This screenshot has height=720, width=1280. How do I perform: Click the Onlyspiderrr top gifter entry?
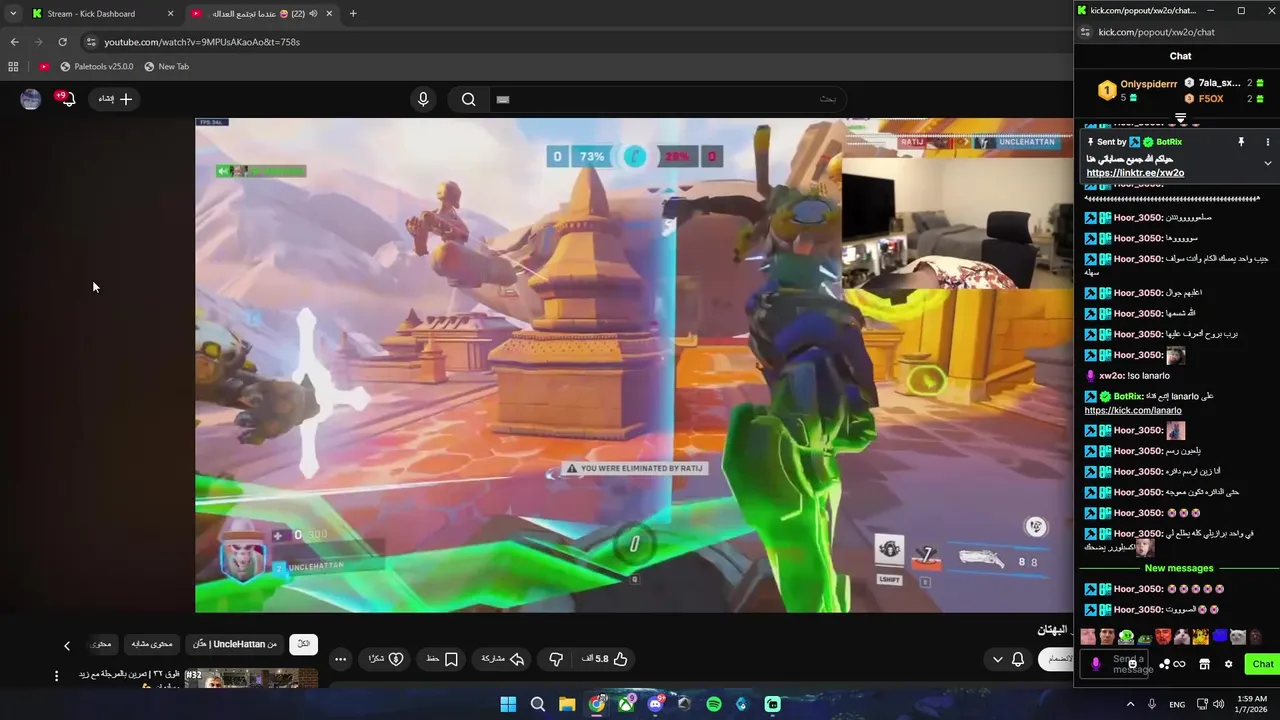click(x=1138, y=90)
